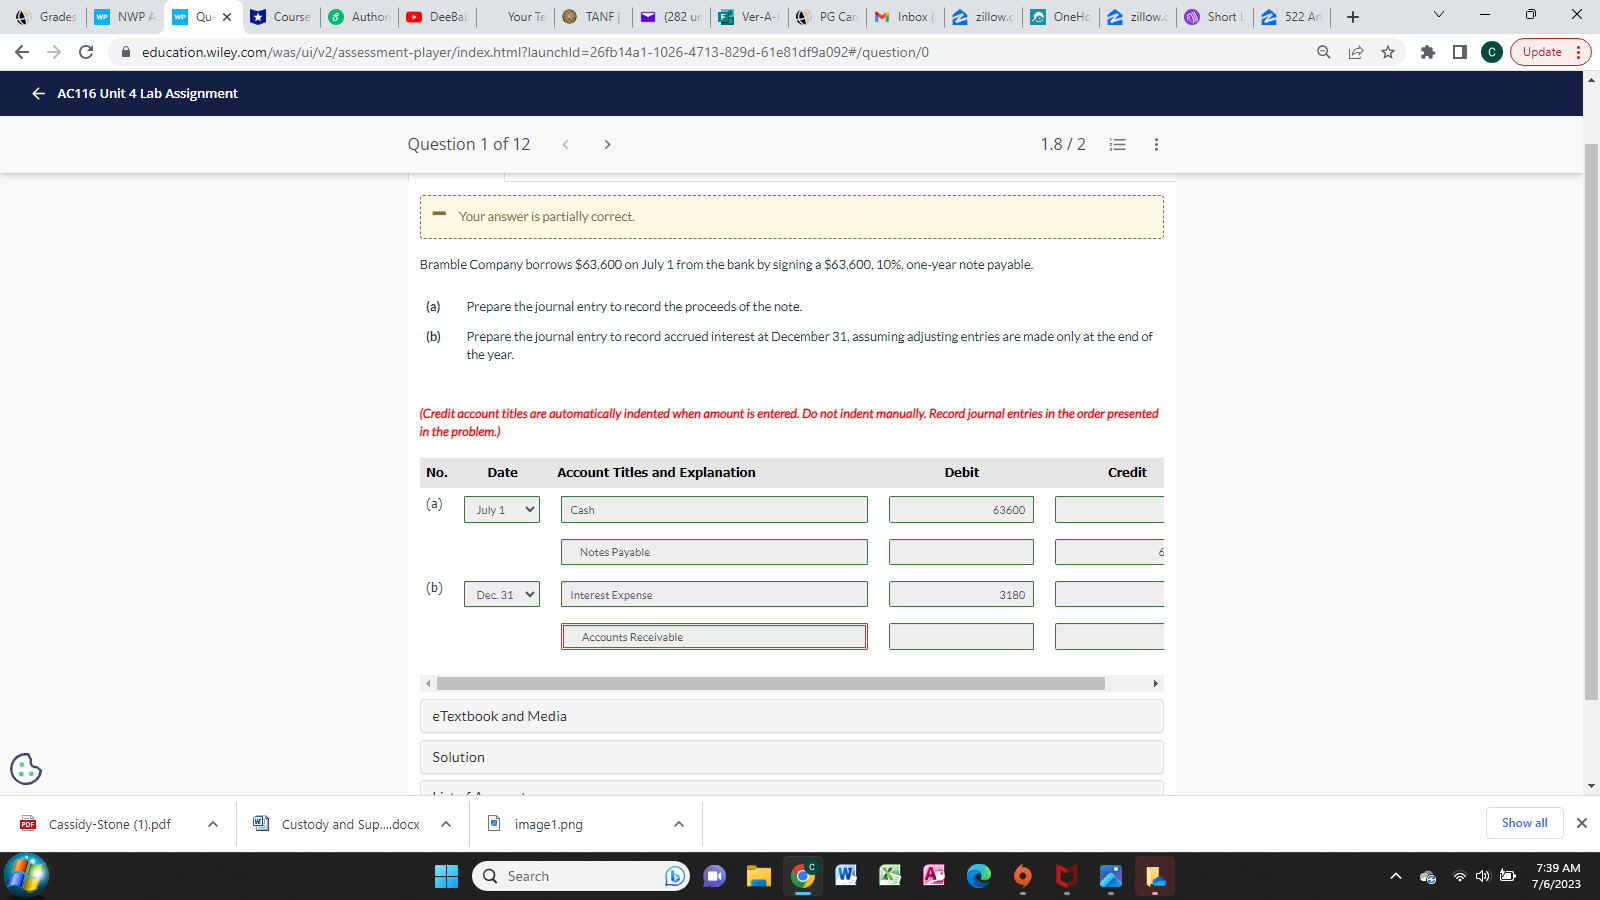The width and height of the screenshot is (1600, 900).
Task: Click the Show all downloads button
Action: coord(1524,822)
